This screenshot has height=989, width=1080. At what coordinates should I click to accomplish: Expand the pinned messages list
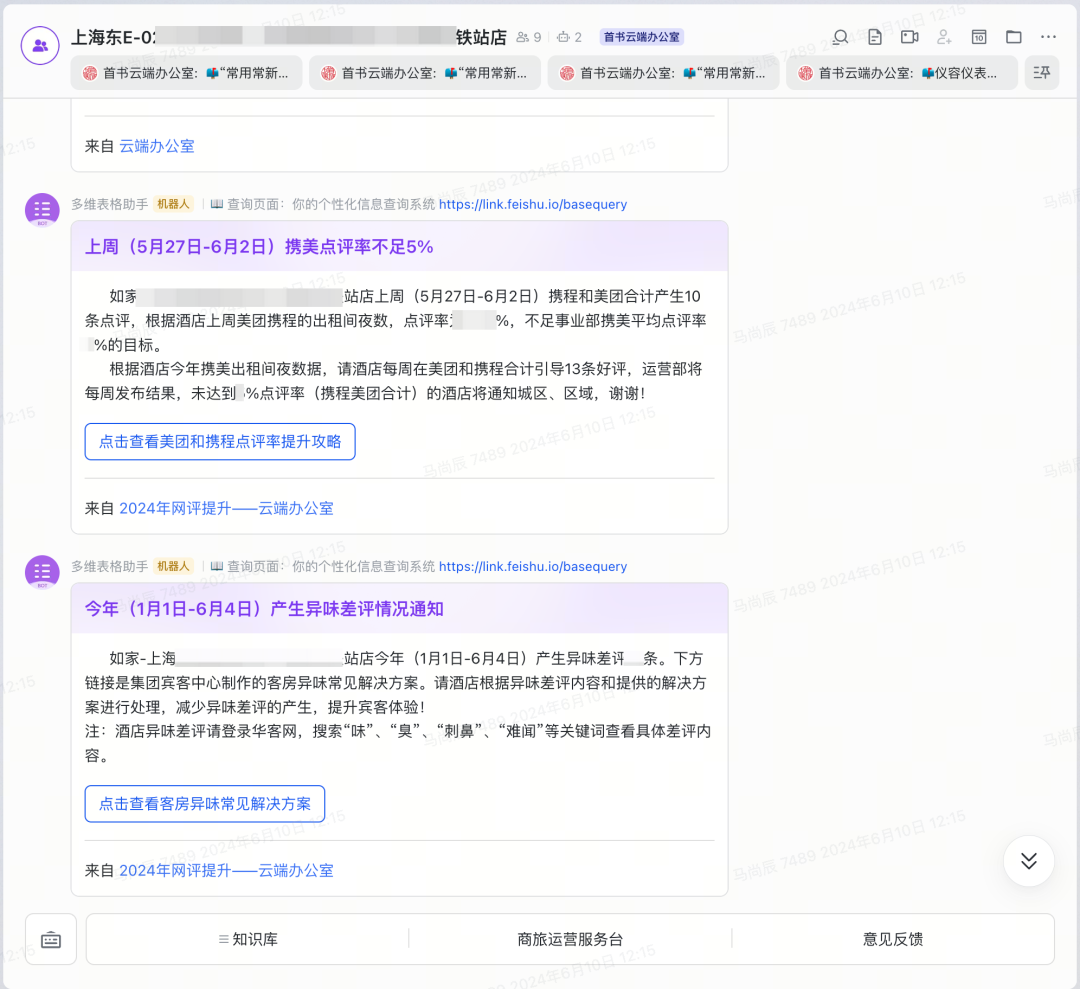coord(1042,73)
